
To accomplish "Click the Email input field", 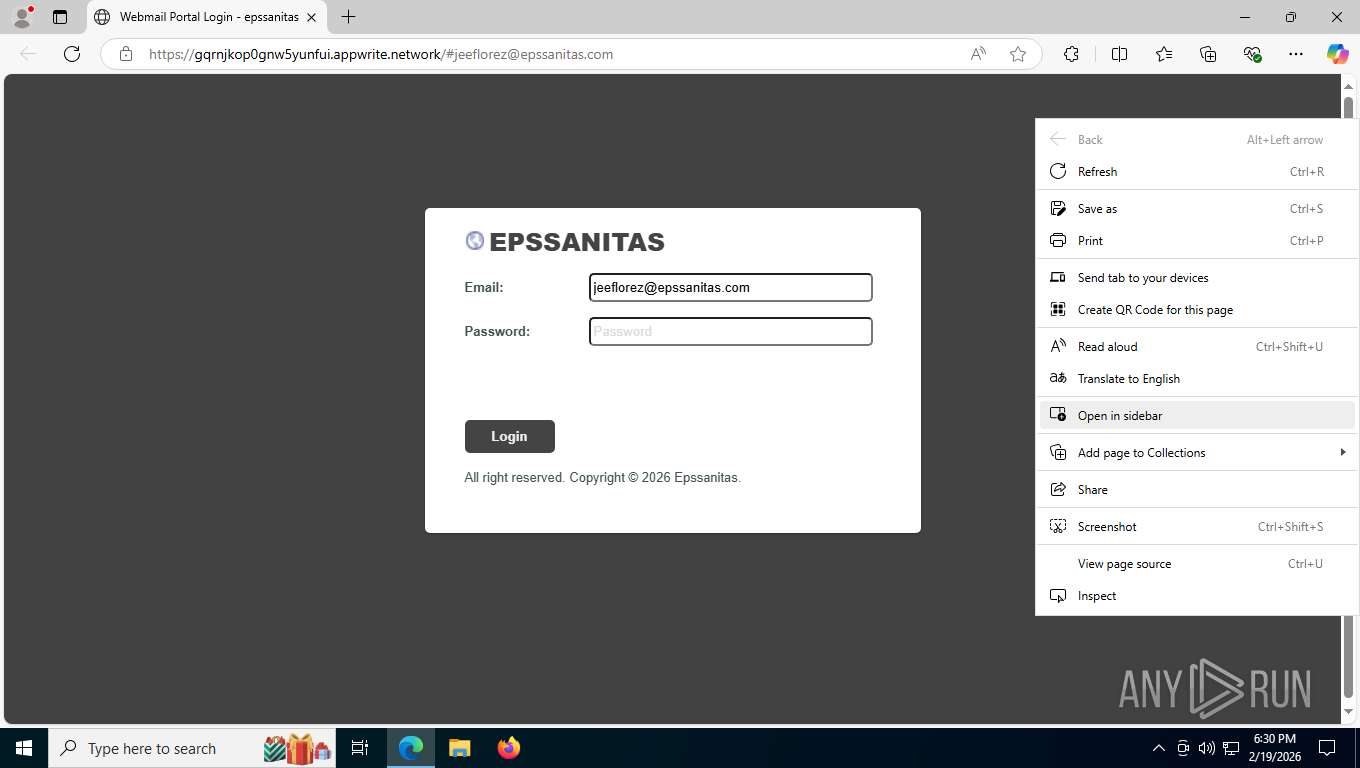I will [731, 287].
